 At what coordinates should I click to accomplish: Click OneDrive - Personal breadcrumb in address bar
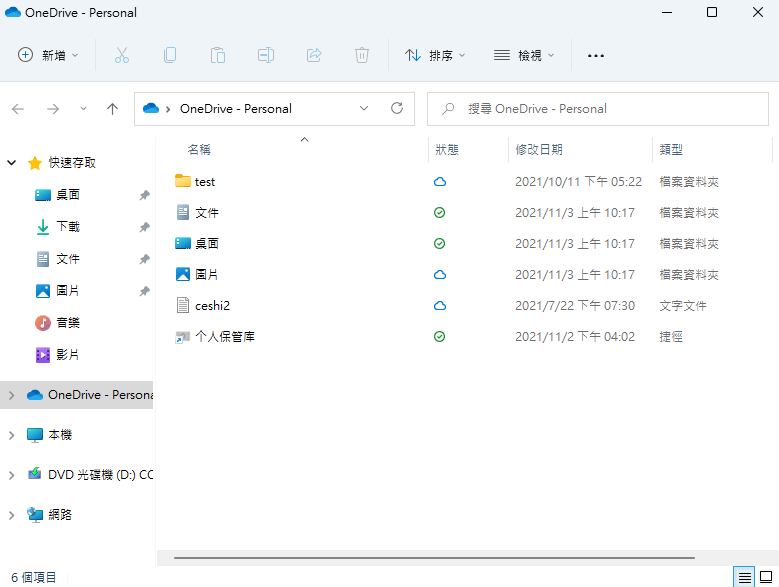pos(235,108)
